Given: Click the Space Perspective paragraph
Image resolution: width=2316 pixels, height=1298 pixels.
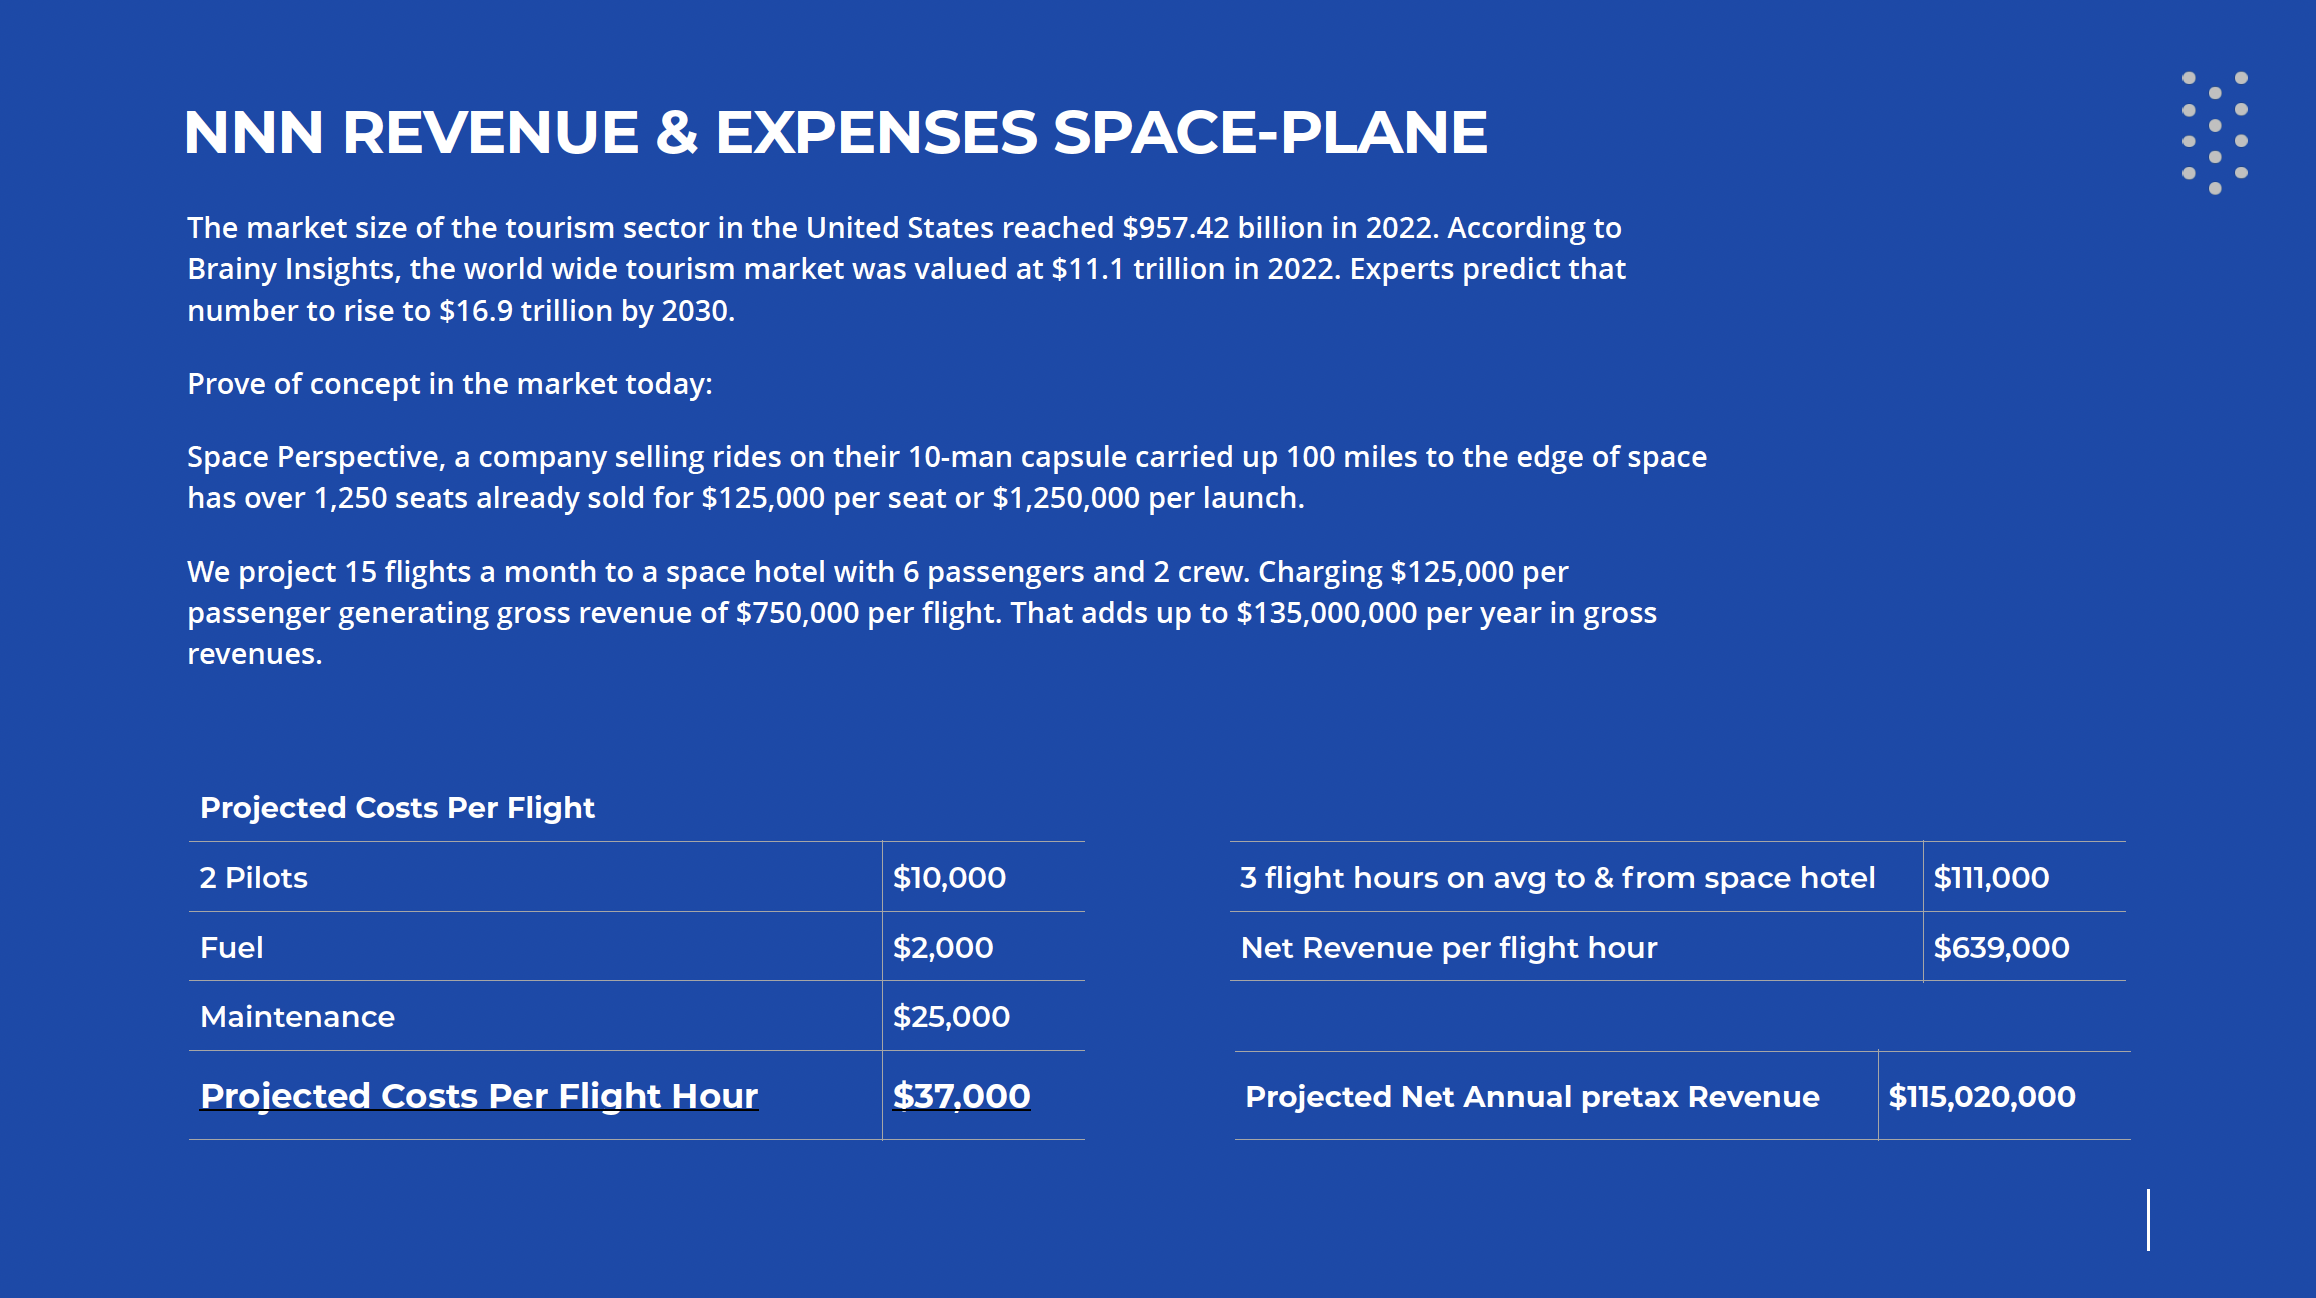Looking at the screenshot, I should [947, 477].
